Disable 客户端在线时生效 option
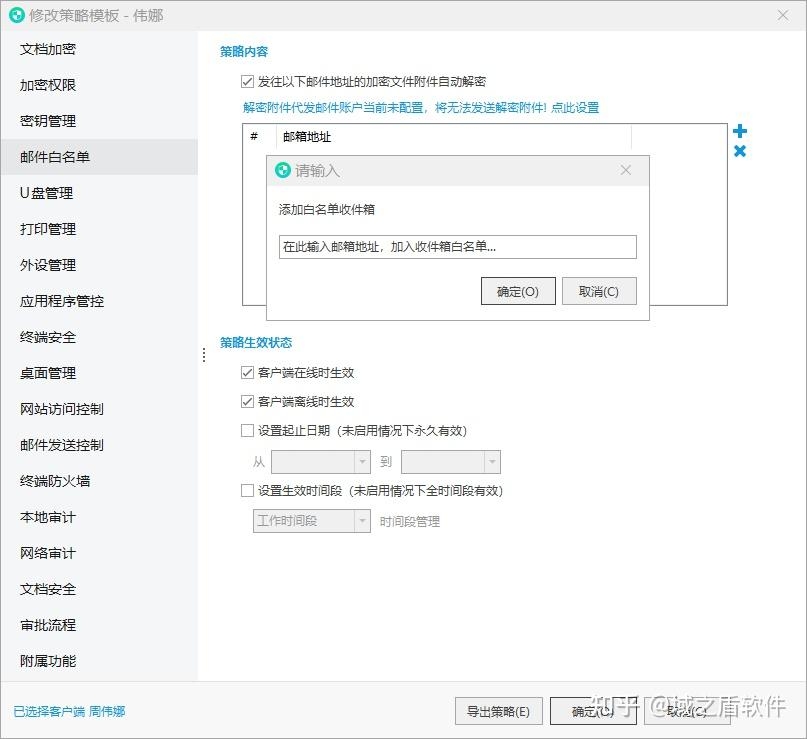Viewport: 807px width, 739px height. (x=247, y=373)
